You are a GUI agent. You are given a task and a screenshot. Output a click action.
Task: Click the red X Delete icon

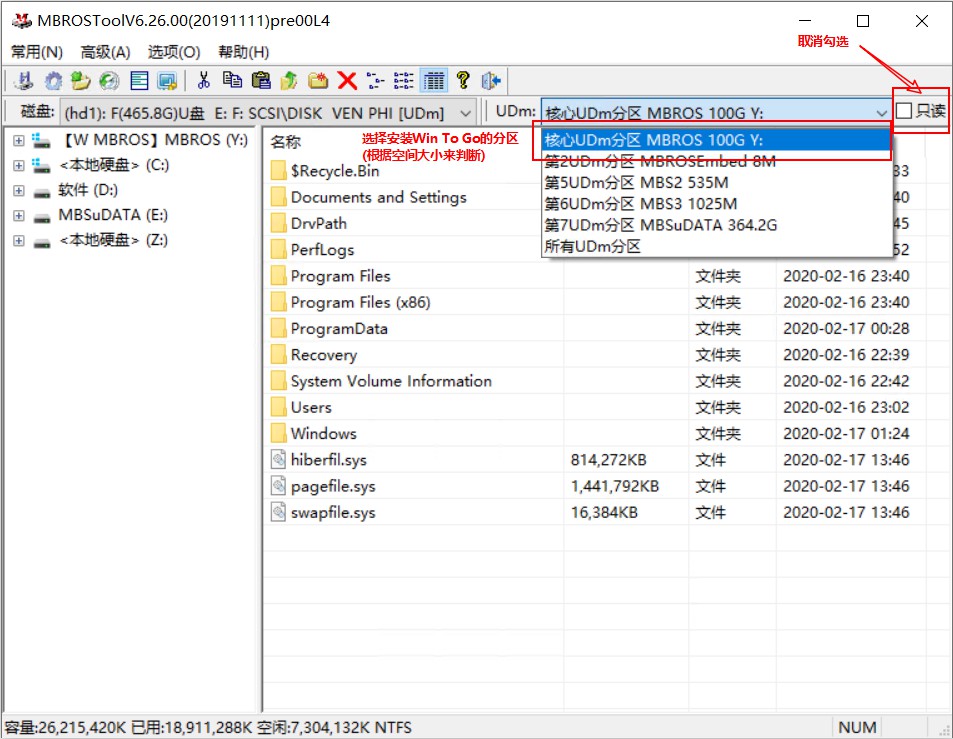pos(347,81)
